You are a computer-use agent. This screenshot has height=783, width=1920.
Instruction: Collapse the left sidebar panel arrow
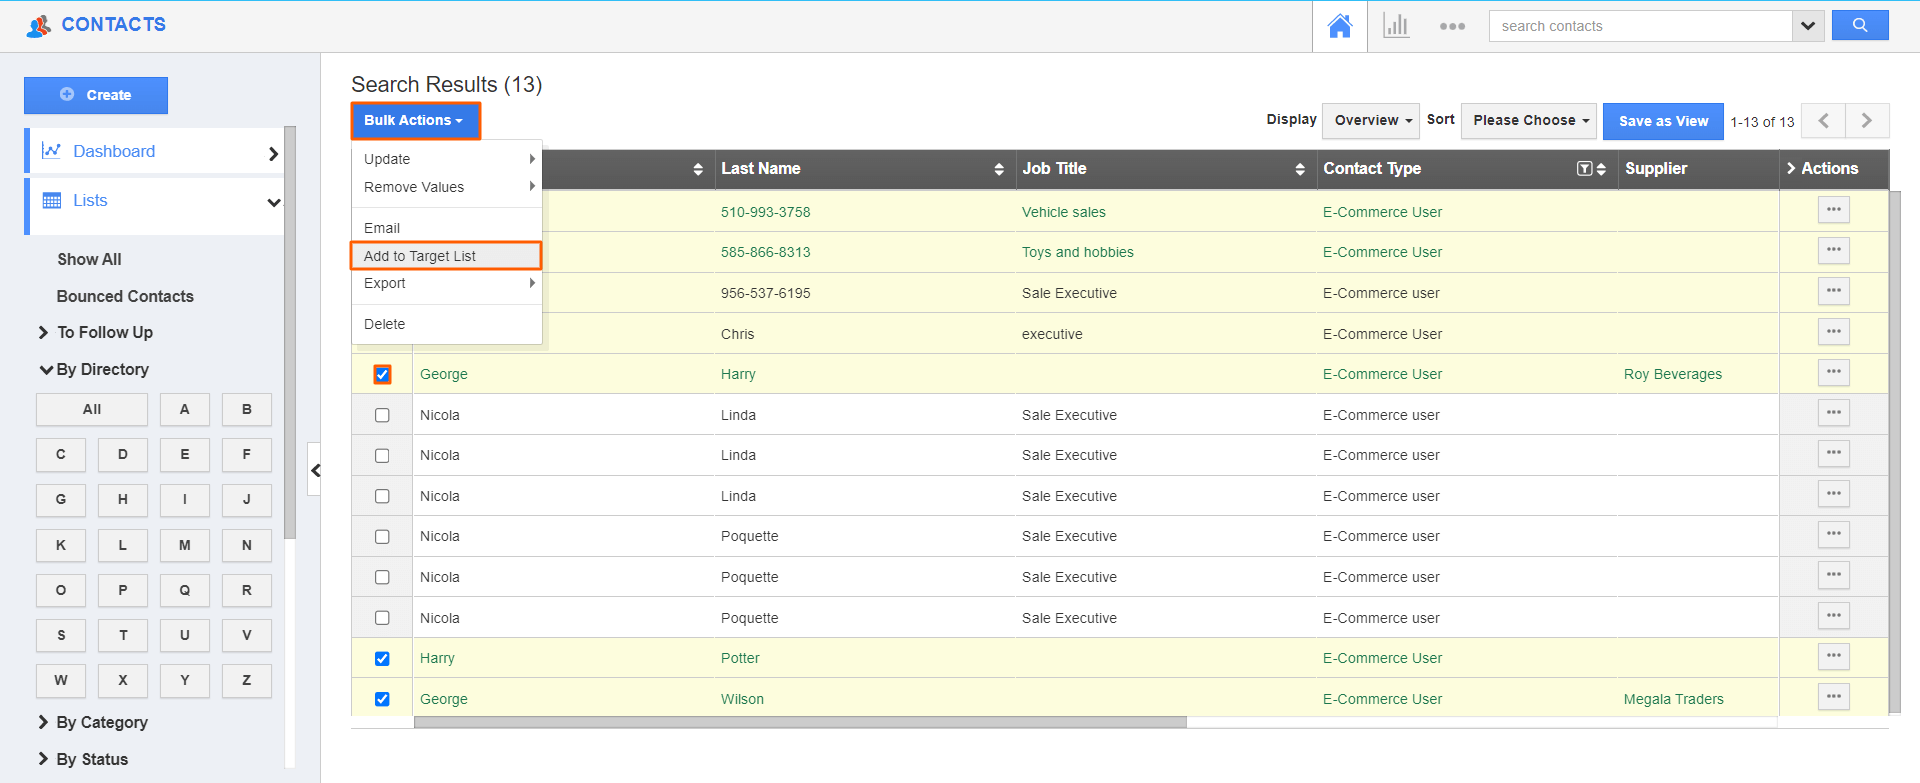pos(315,470)
